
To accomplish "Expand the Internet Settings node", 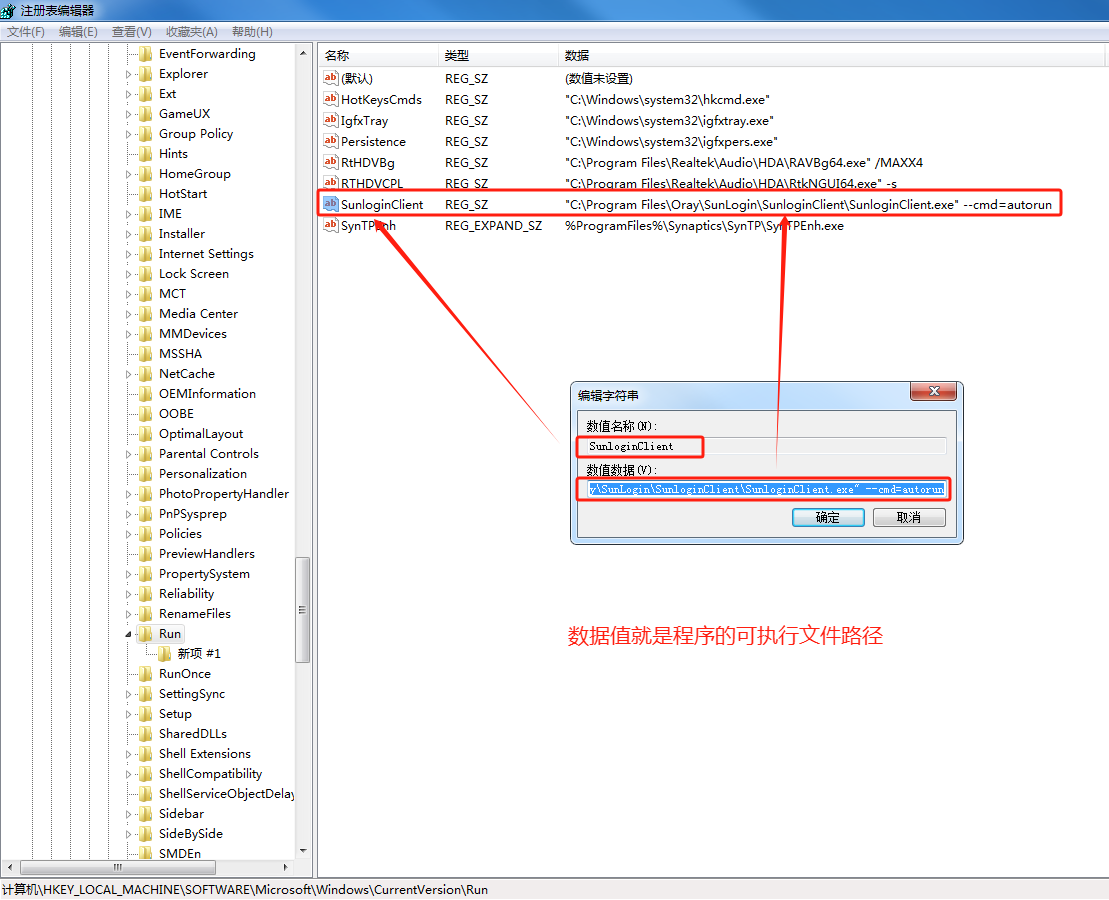I will pos(129,254).
